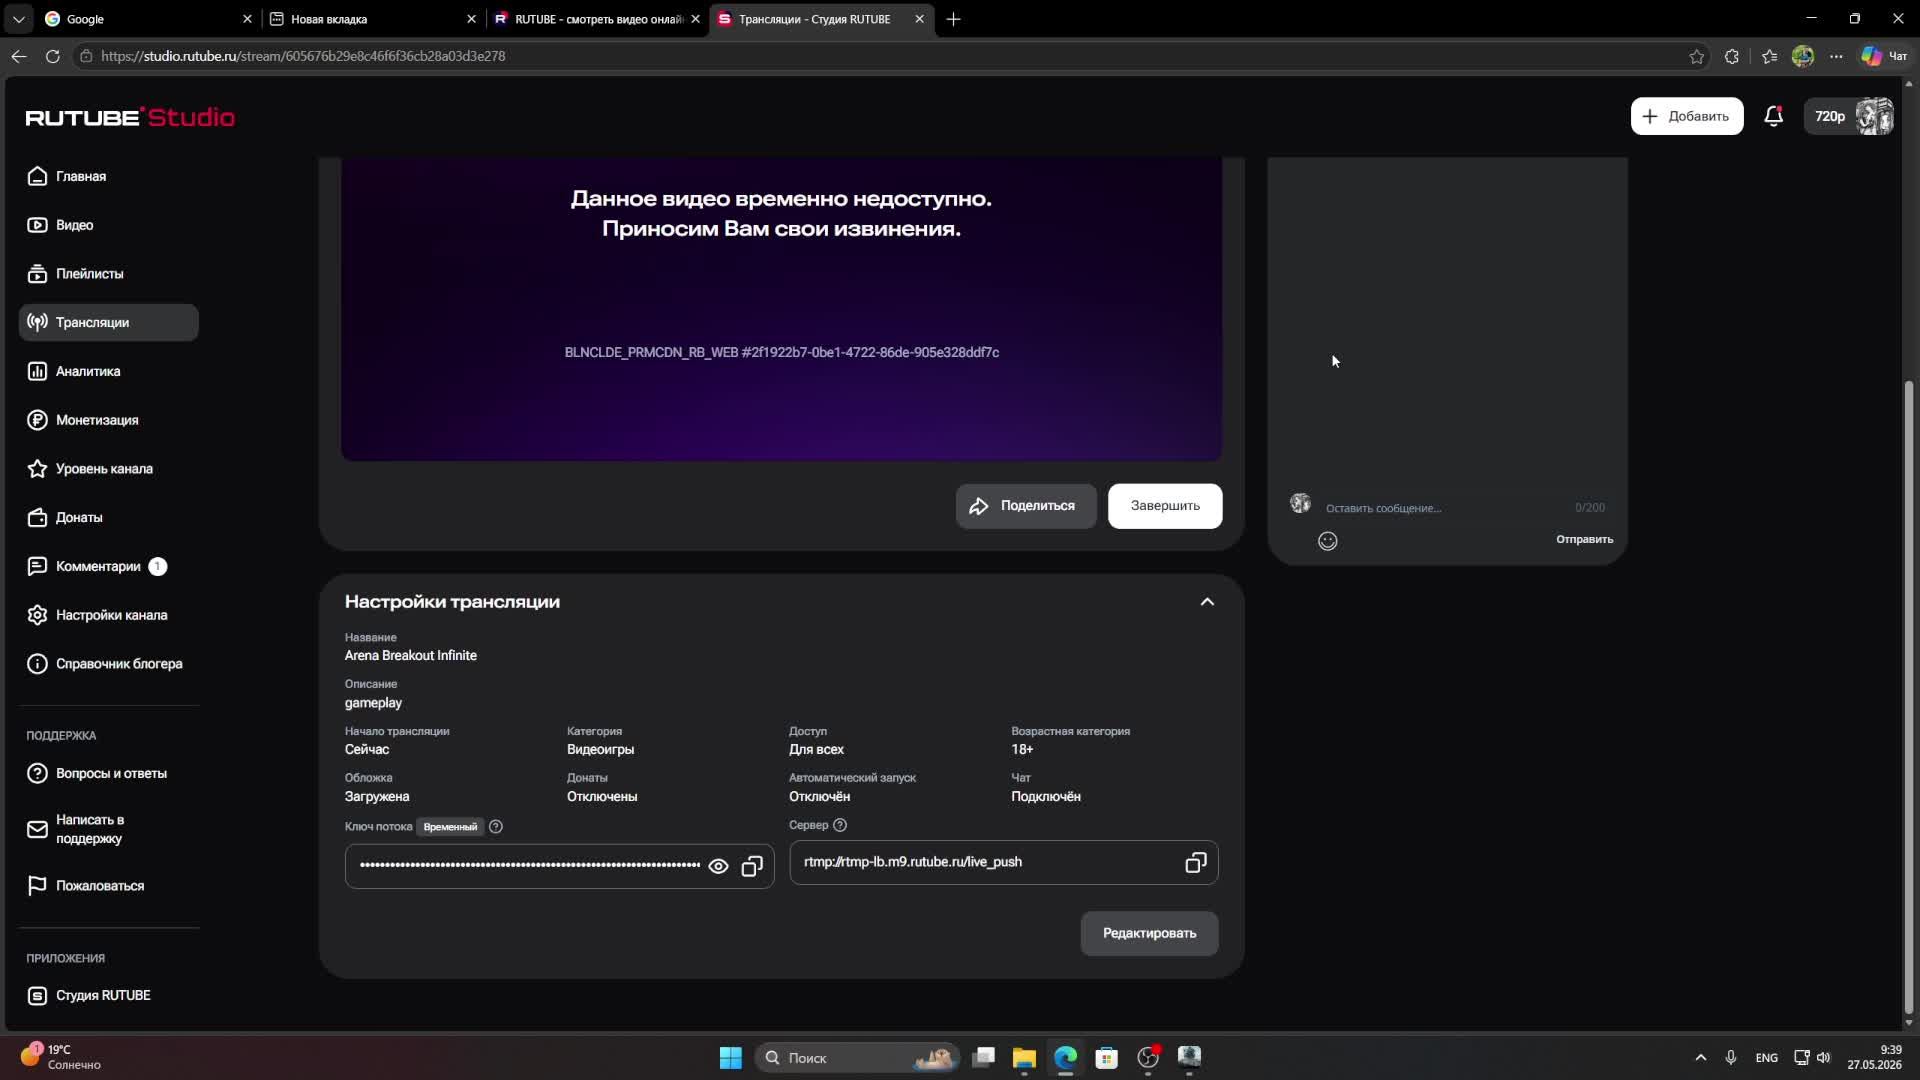This screenshot has width=1920, height=1080.
Task: Open browser settings and more menu
Action: (x=1836, y=57)
